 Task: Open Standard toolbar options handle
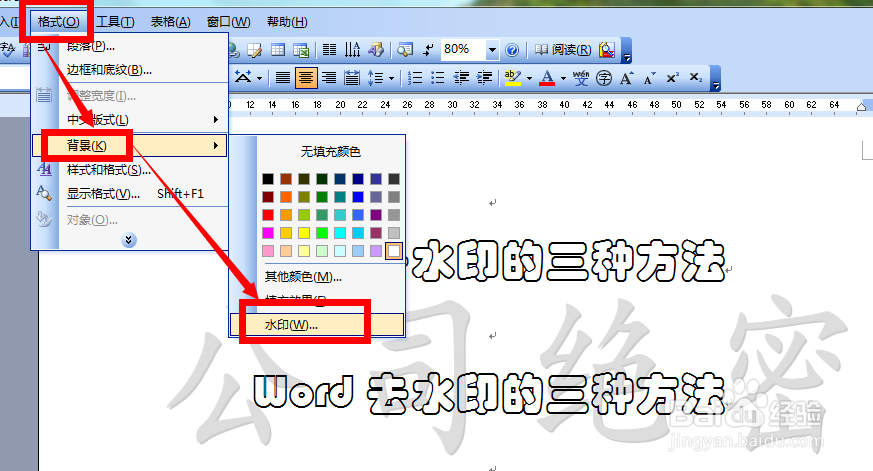[627, 51]
